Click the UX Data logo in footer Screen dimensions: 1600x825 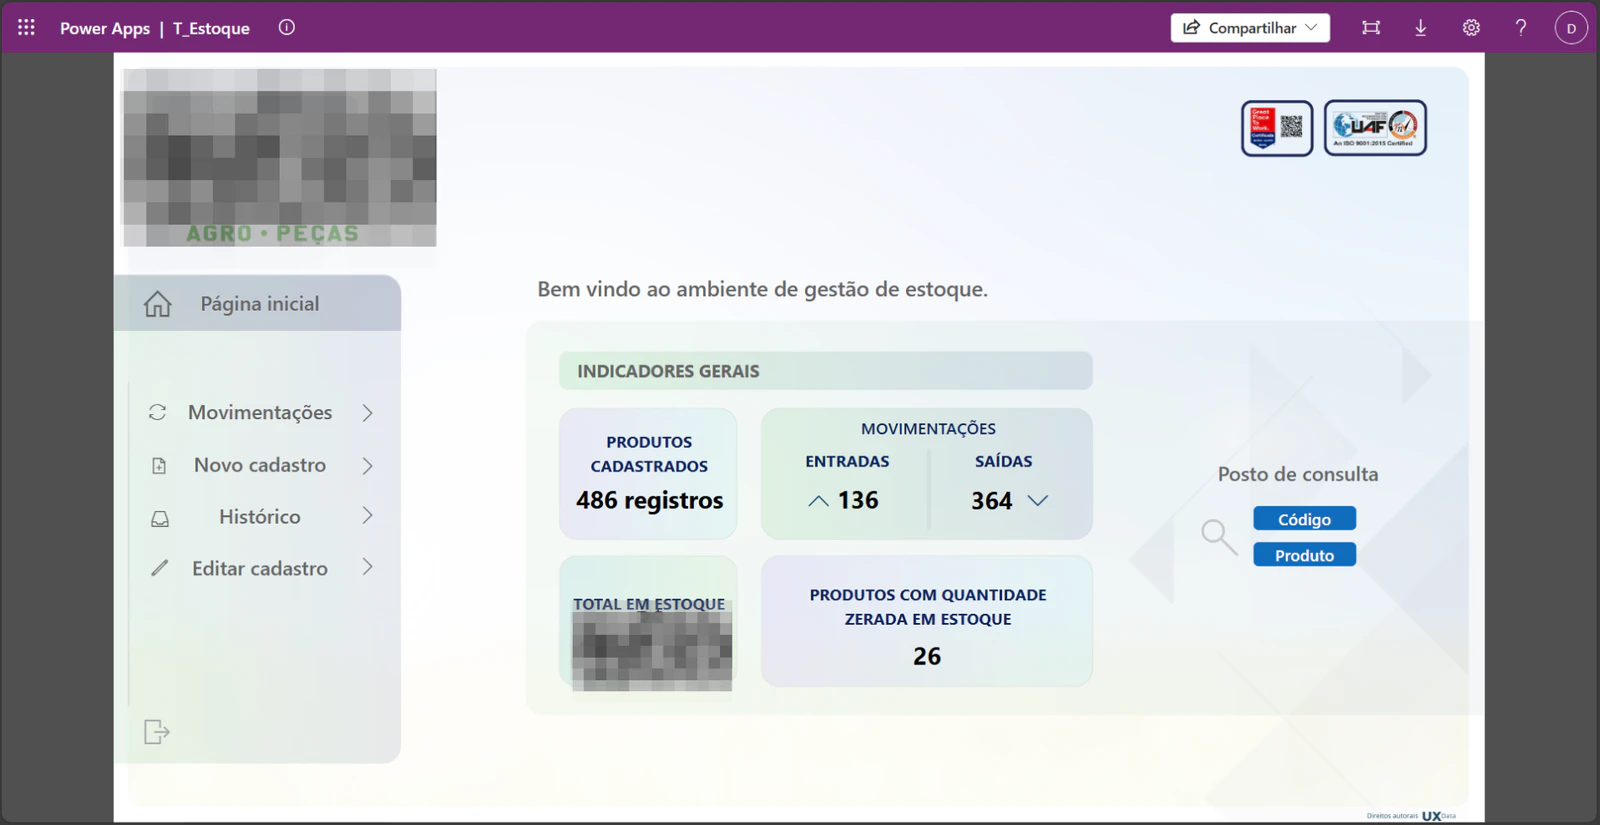tap(1439, 816)
